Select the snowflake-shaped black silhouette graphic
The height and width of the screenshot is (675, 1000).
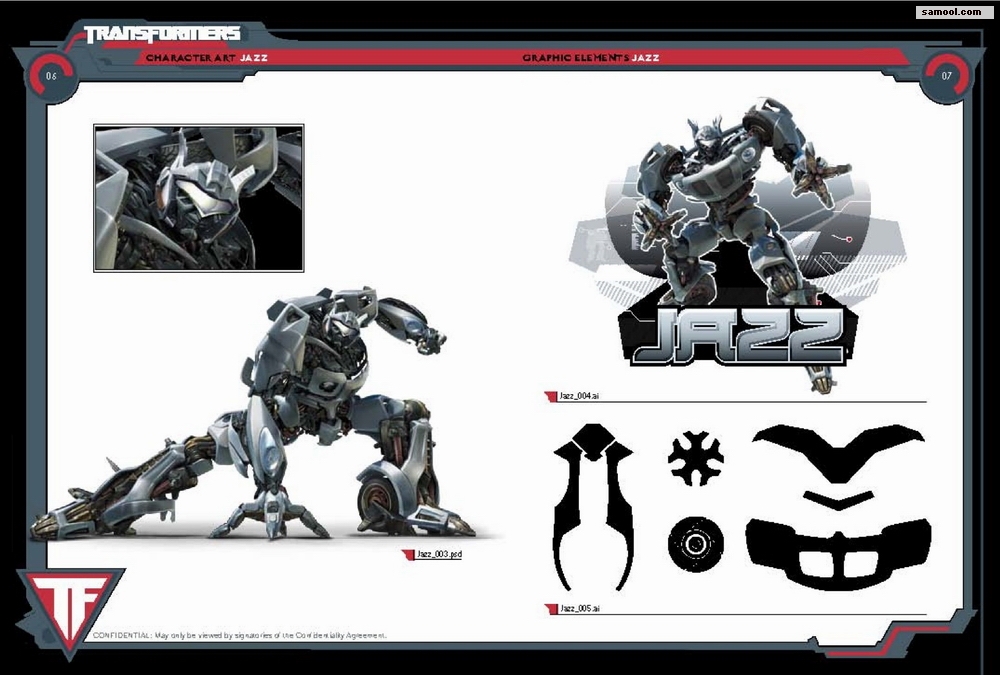[696, 457]
